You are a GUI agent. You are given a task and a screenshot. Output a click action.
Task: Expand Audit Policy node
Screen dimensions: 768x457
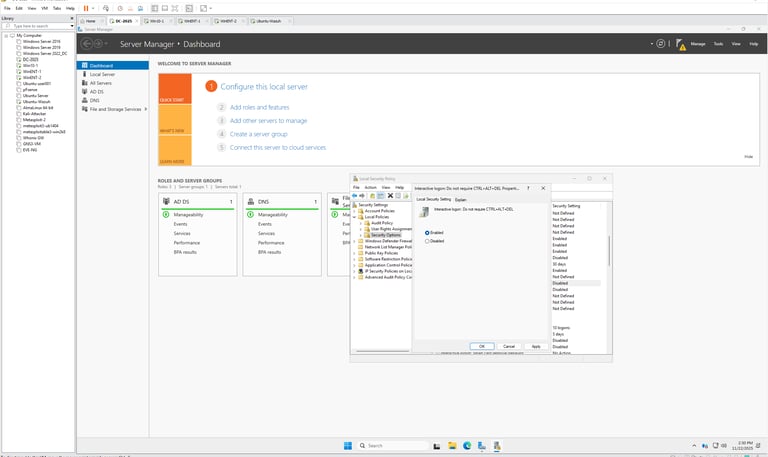pos(361,223)
